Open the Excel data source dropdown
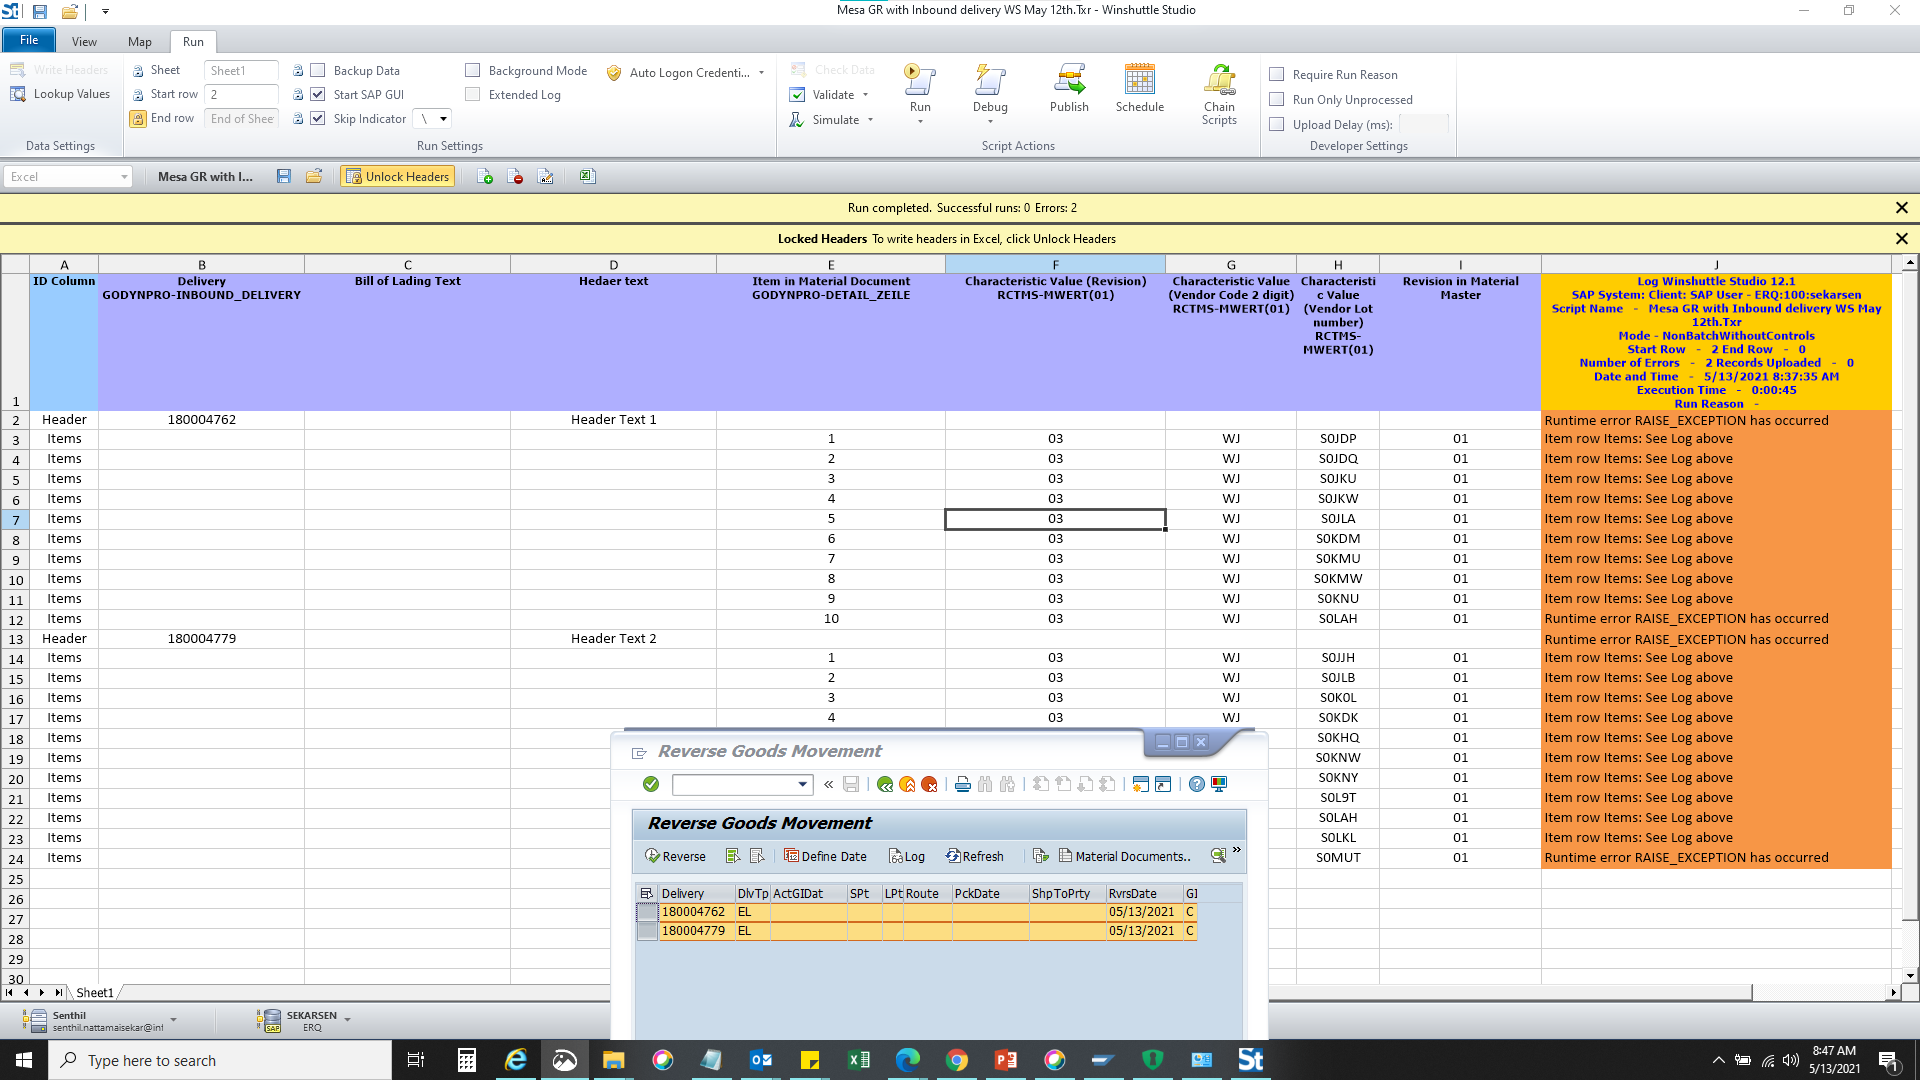Screen dimensions: 1920x1080 pos(124,177)
